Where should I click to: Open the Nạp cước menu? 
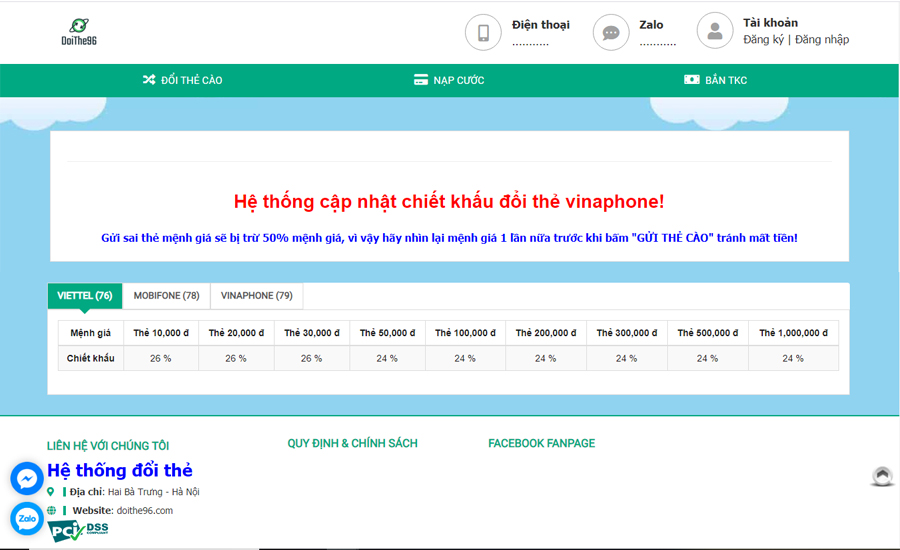pos(449,80)
